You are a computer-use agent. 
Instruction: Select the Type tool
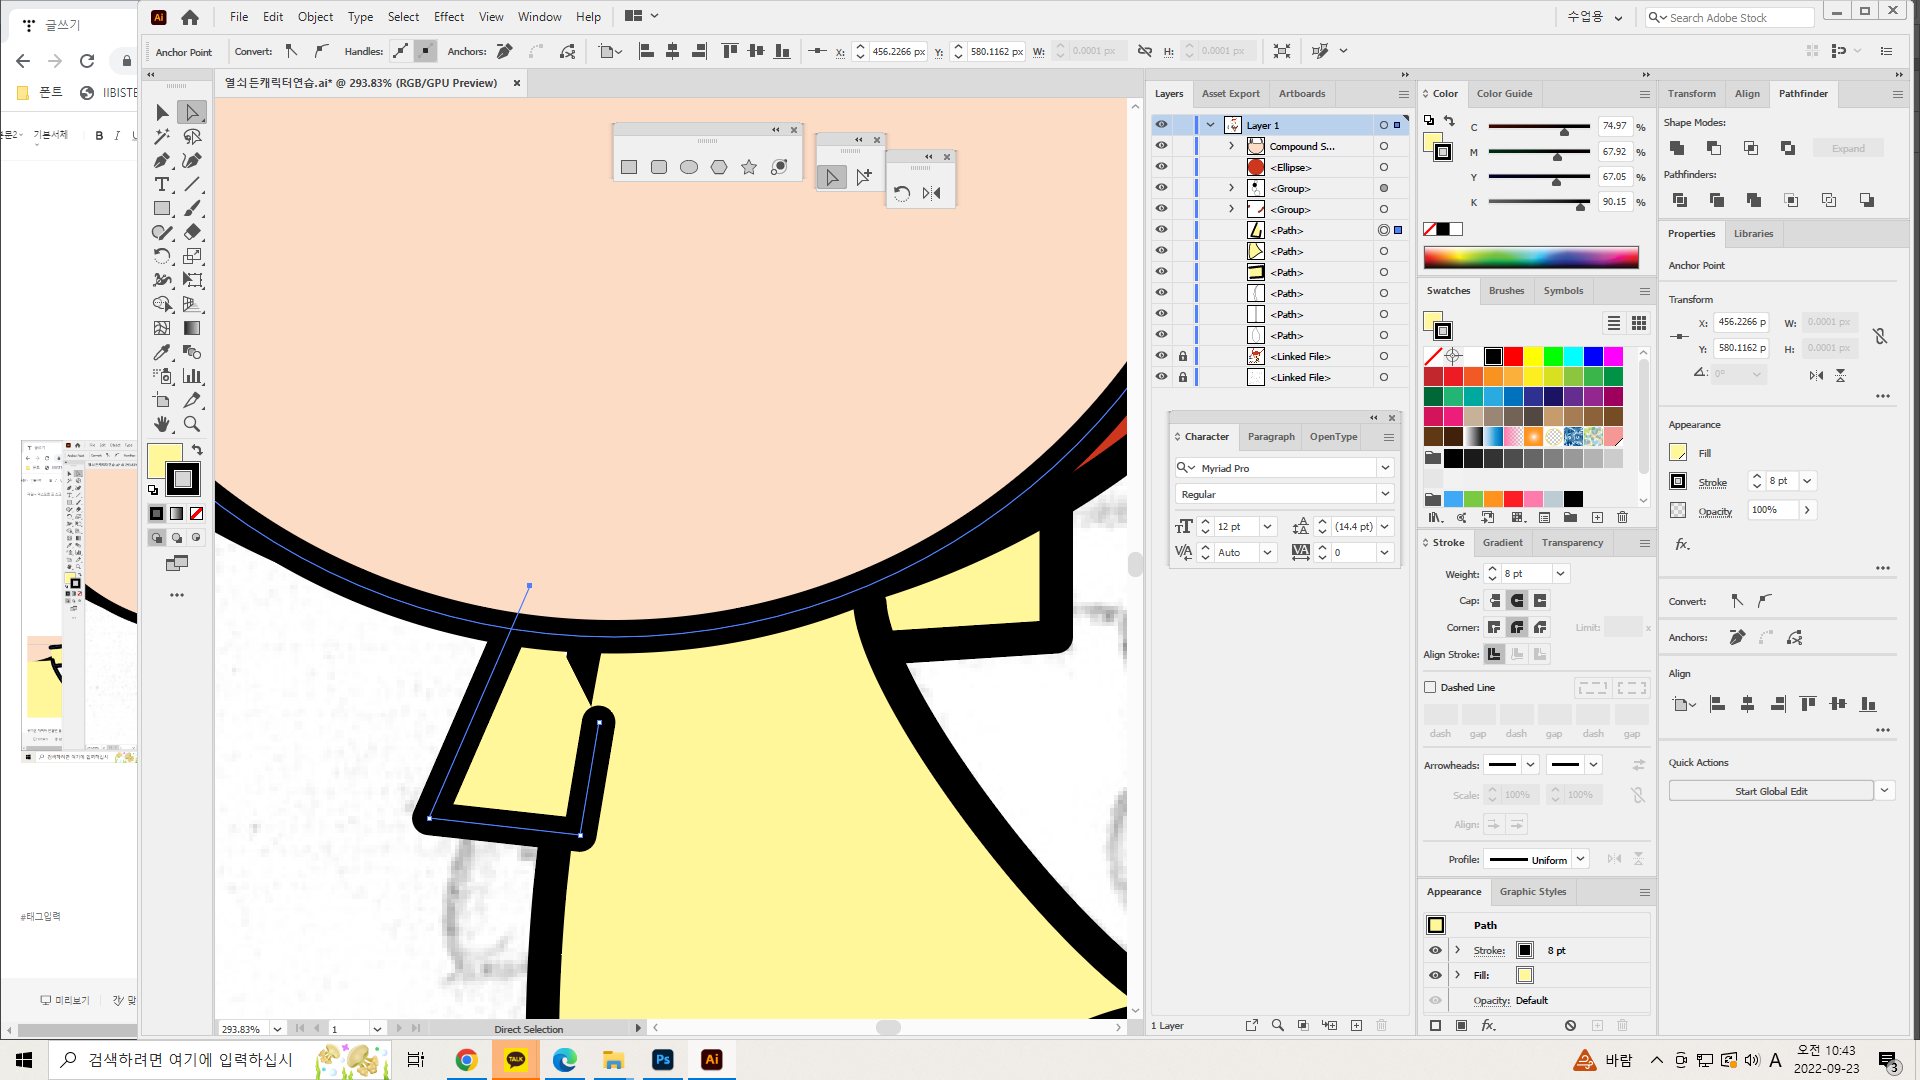[x=162, y=184]
